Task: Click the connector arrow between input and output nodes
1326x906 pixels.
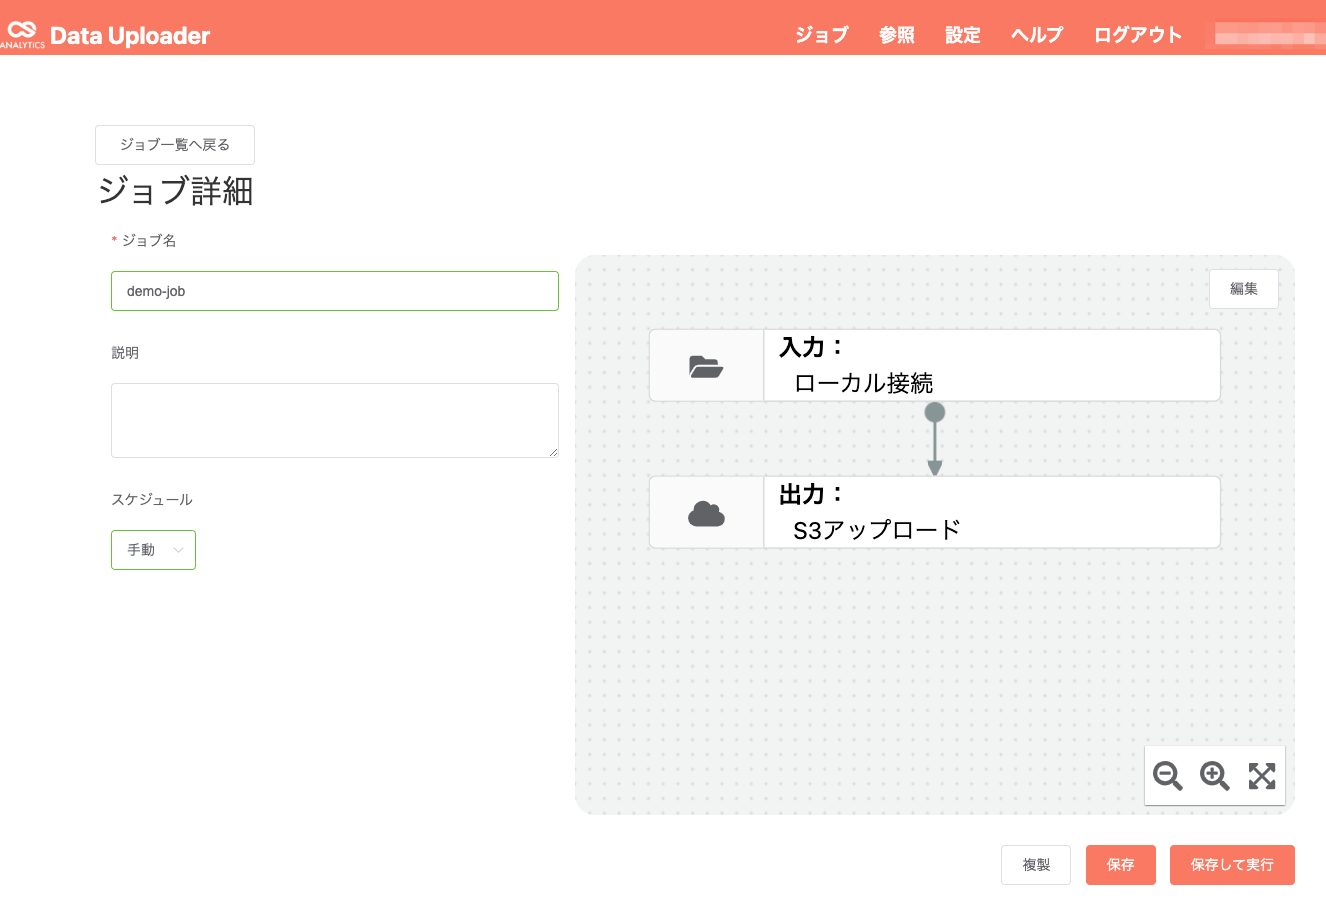Action: tap(935, 438)
